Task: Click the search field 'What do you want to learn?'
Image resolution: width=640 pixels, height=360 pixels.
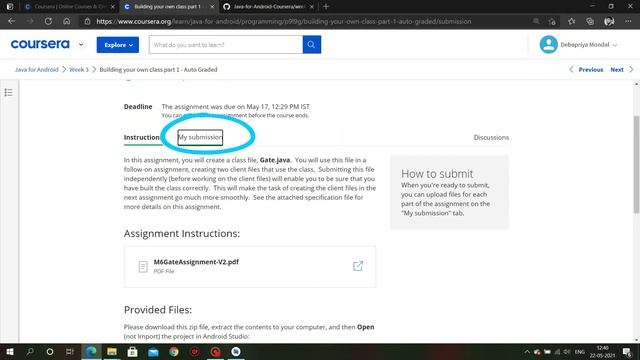Action: (226, 44)
